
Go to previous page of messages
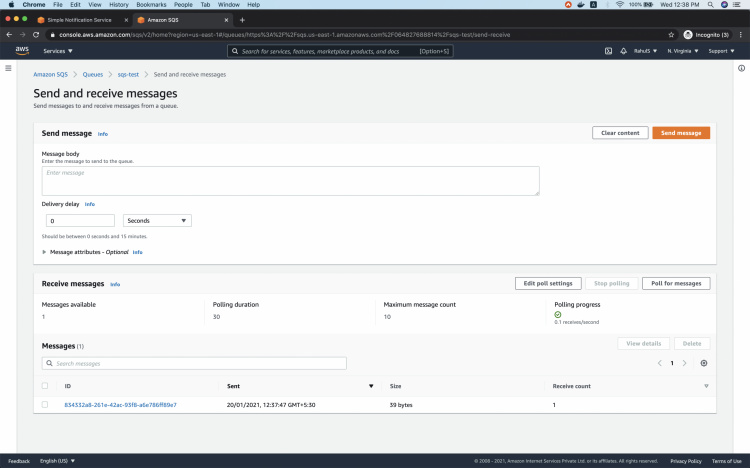point(660,363)
